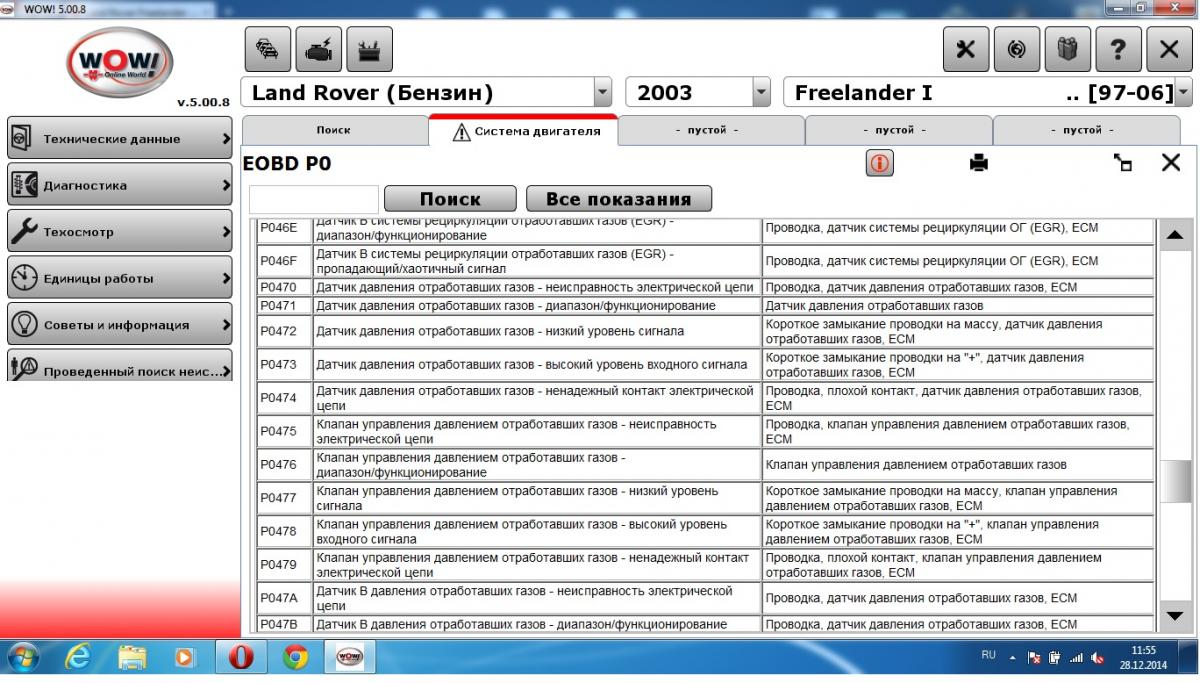
Task: Select code P0471 cell
Action: 284,305
